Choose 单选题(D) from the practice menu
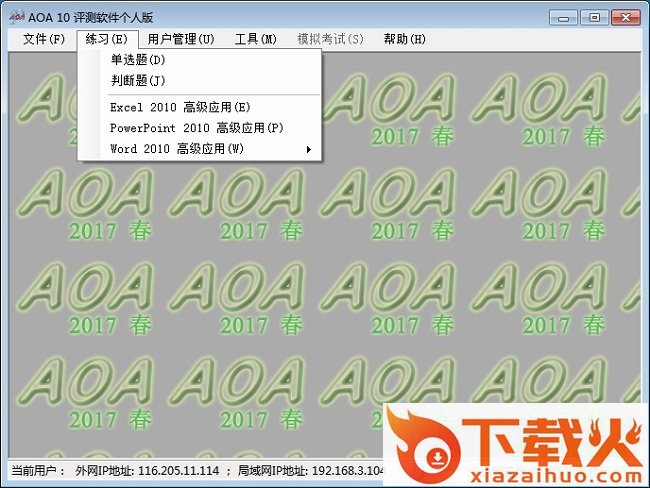Image resolution: width=650 pixels, height=488 pixels. (199, 60)
